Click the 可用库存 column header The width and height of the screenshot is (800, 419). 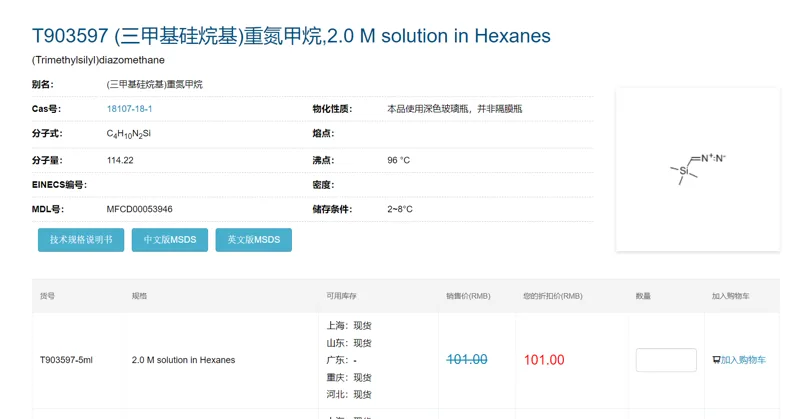[x=341, y=296]
